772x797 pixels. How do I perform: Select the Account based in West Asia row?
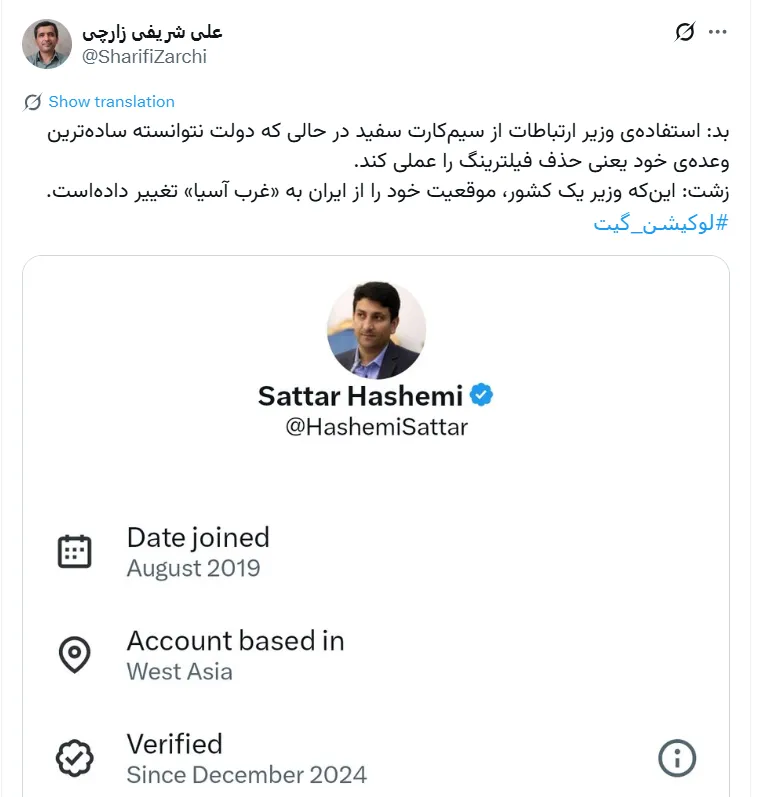(x=235, y=655)
